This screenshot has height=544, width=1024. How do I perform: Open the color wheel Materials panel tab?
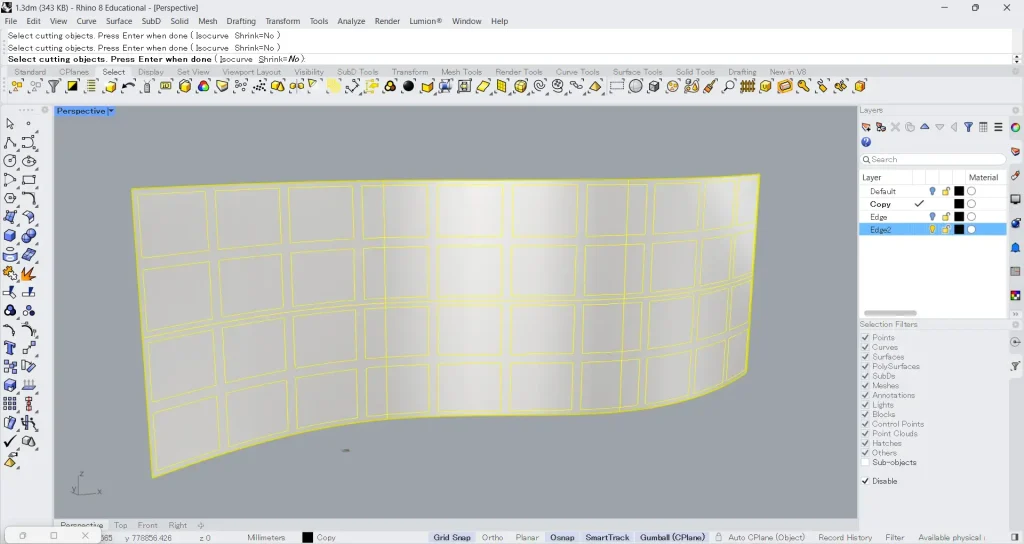[x=1016, y=127]
